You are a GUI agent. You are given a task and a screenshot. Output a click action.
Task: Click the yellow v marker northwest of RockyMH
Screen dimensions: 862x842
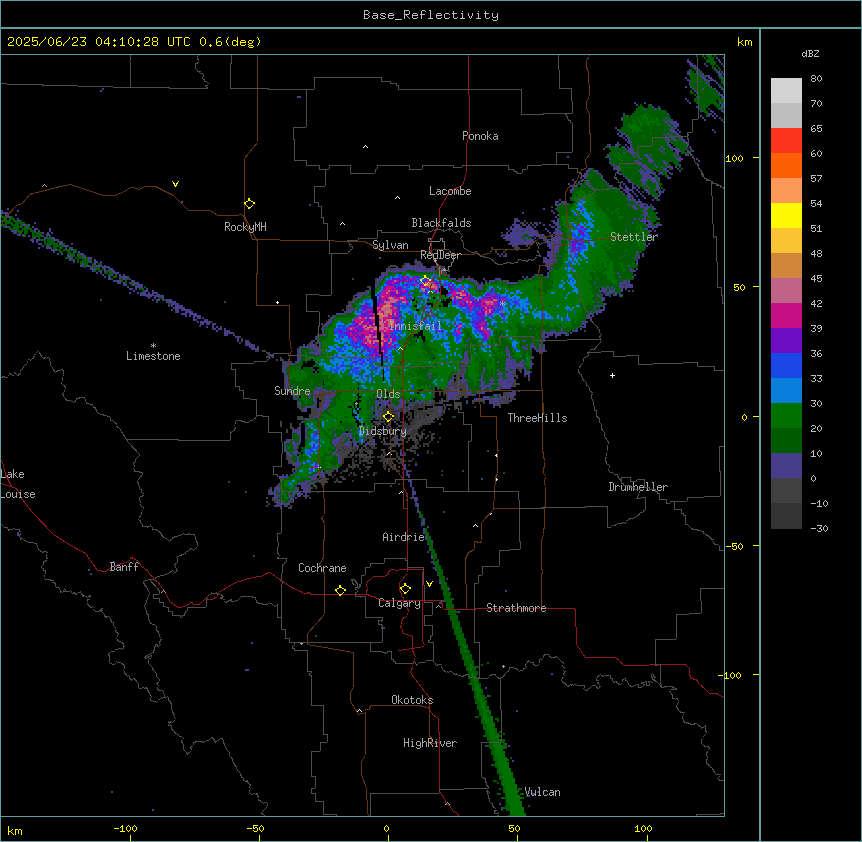(x=175, y=184)
